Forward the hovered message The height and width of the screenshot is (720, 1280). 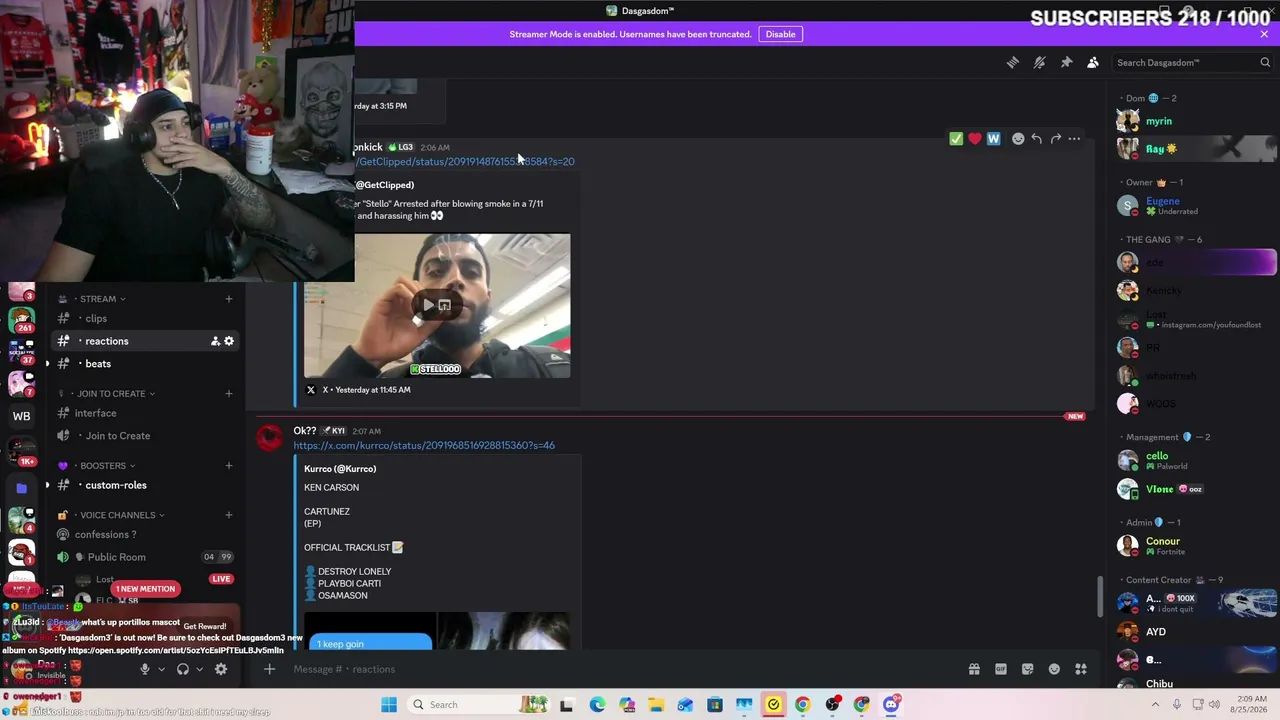1055,139
